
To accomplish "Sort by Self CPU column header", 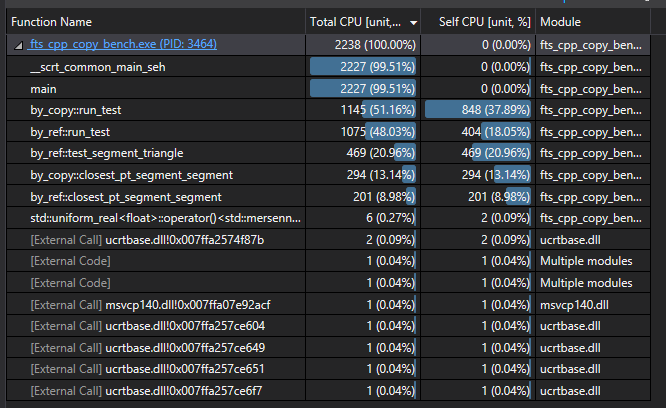I will click(x=478, y=22).
